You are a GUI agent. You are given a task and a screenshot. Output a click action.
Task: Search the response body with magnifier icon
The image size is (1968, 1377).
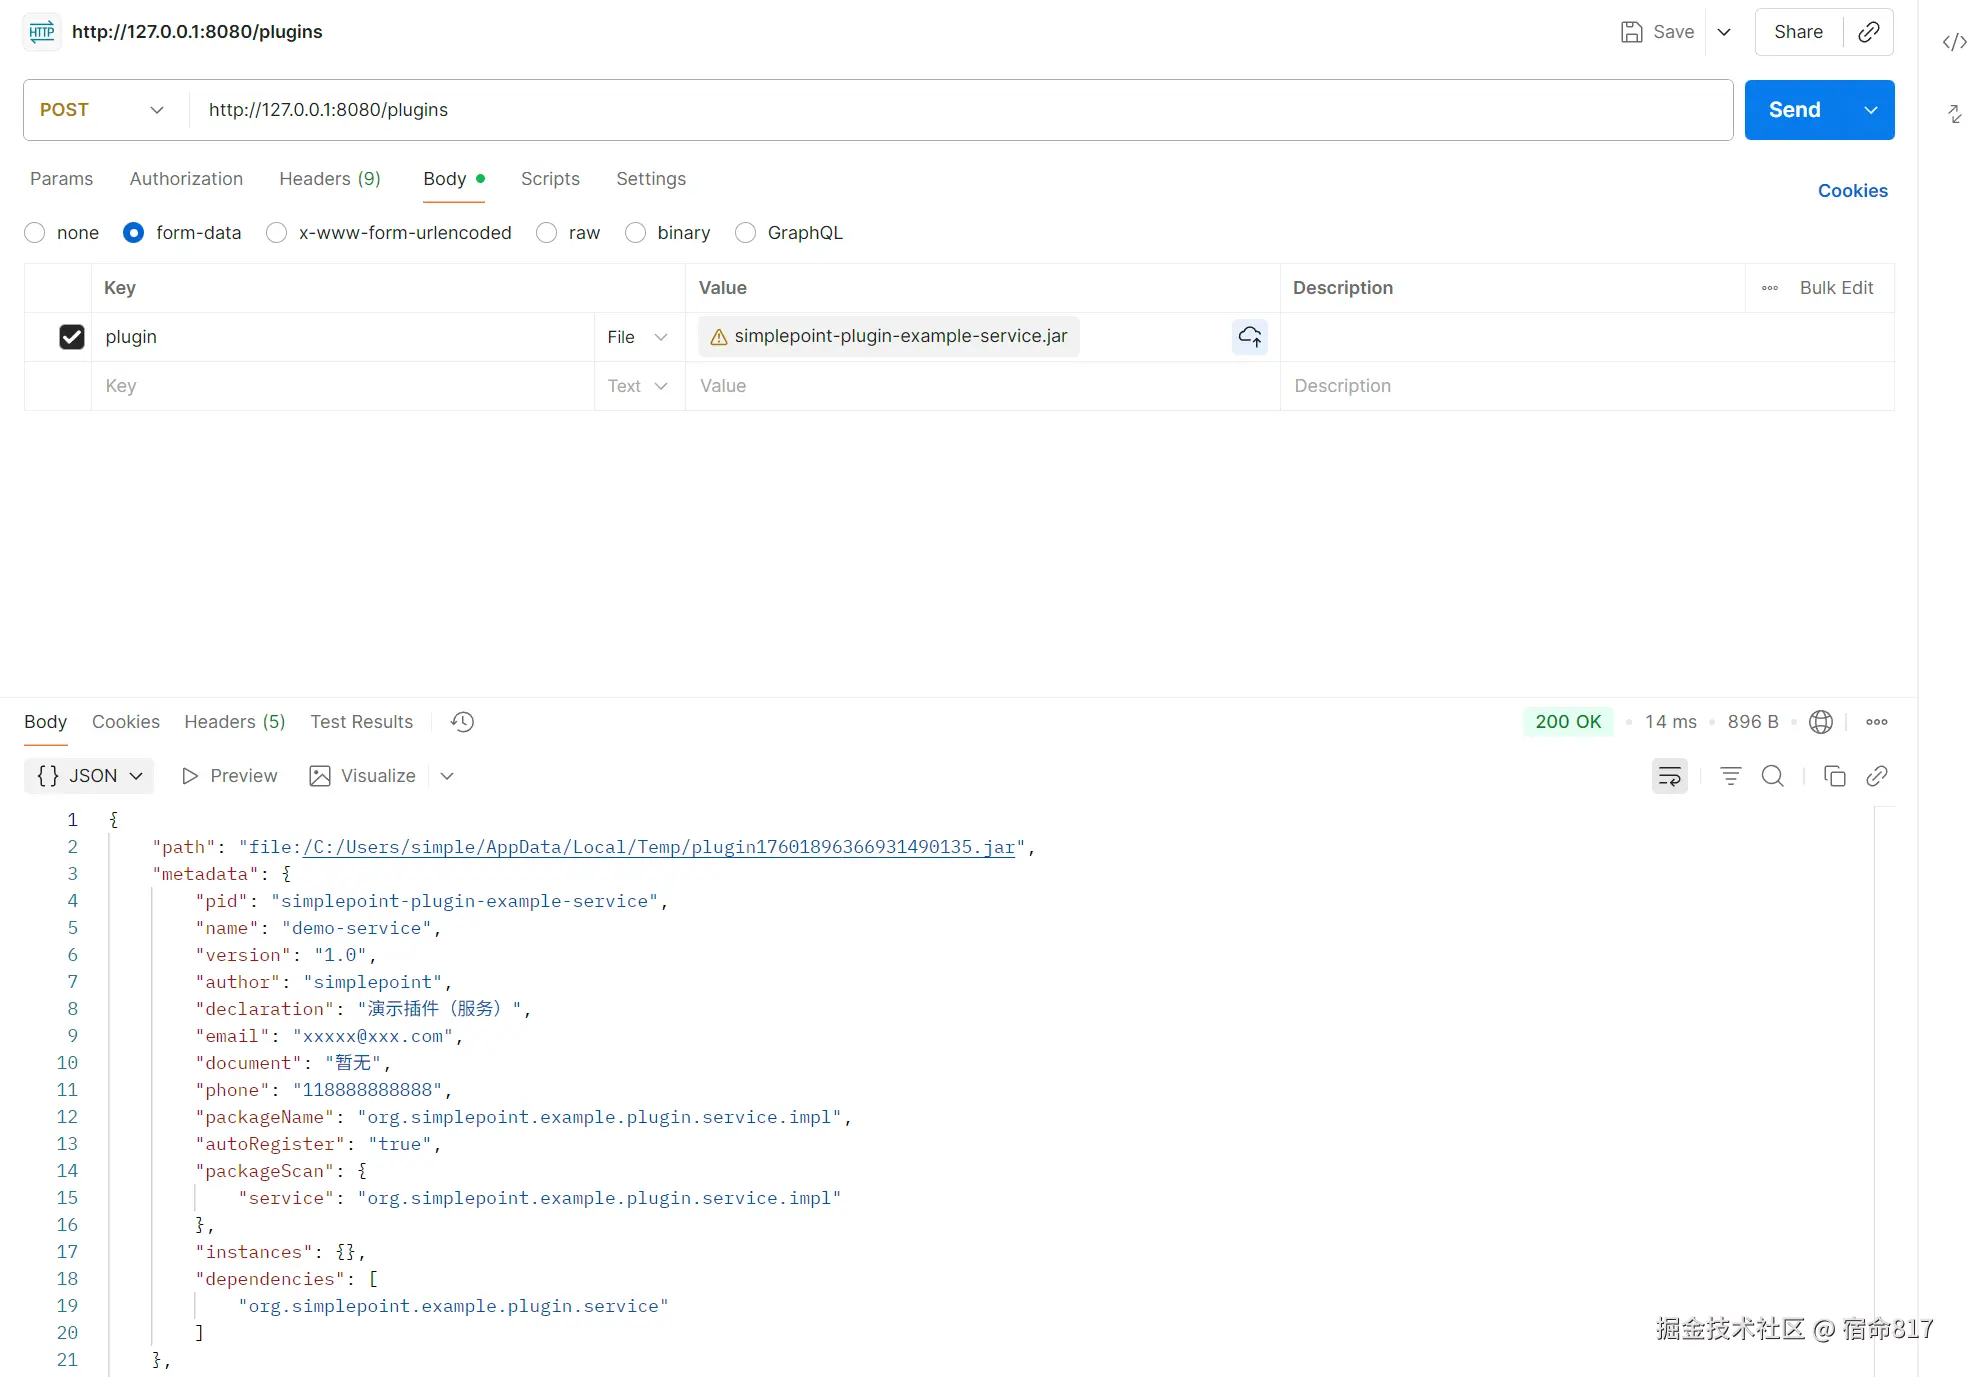pos(1772,776)
